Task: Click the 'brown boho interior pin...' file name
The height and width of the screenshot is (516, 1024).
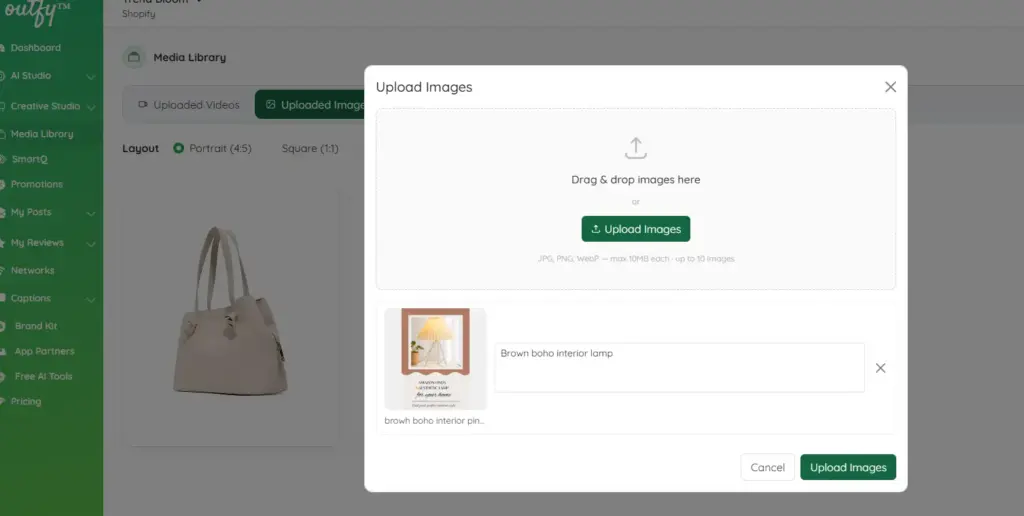Action: click(434, 421)
